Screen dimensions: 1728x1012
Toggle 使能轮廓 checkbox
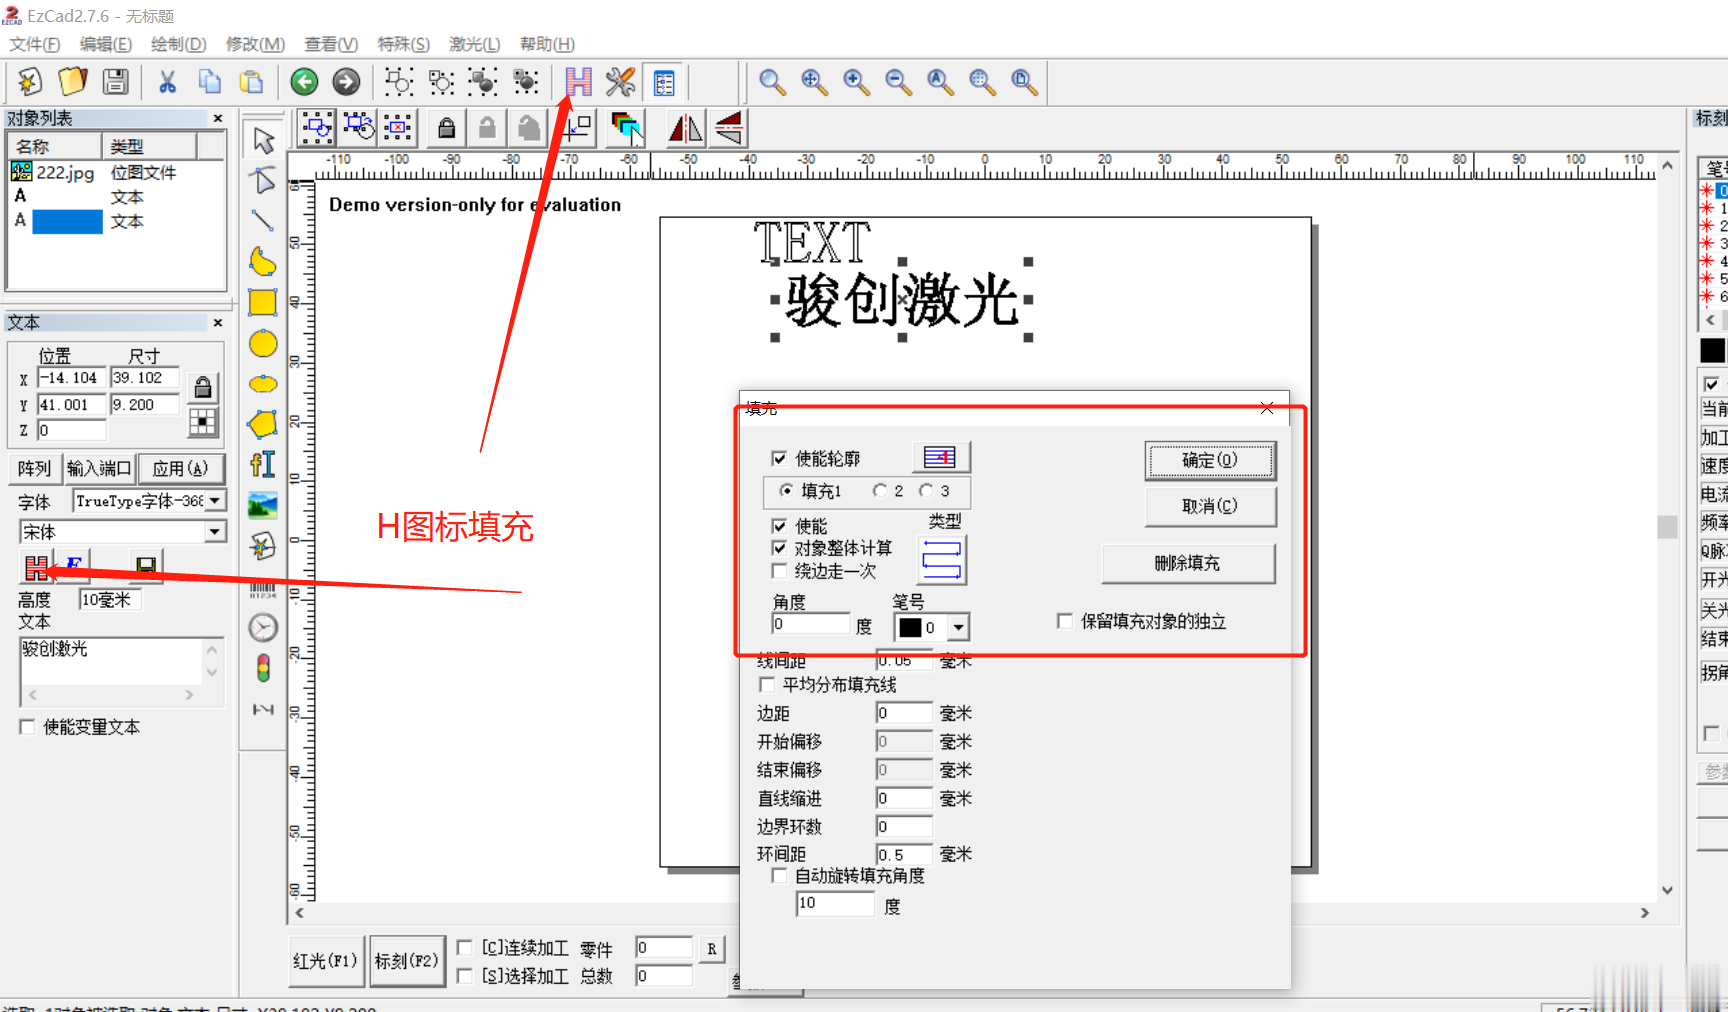click(x=779, y=458)
